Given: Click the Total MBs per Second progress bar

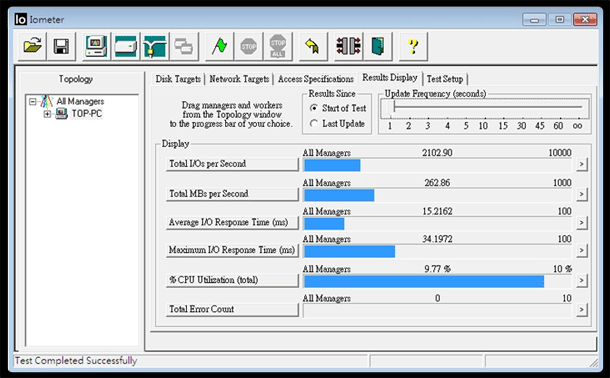Looking at the screenshot, I should (437, 195).
